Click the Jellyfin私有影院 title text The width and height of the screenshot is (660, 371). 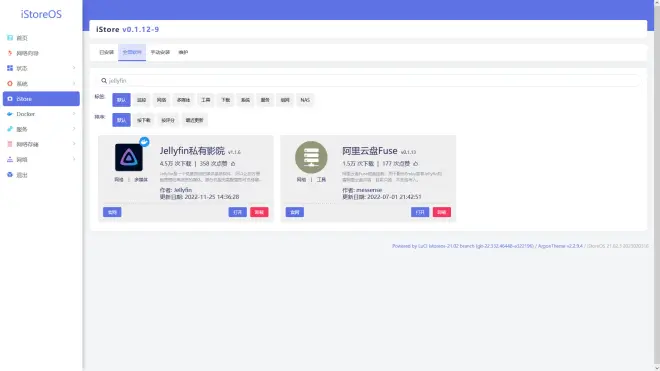coord(192,151)
